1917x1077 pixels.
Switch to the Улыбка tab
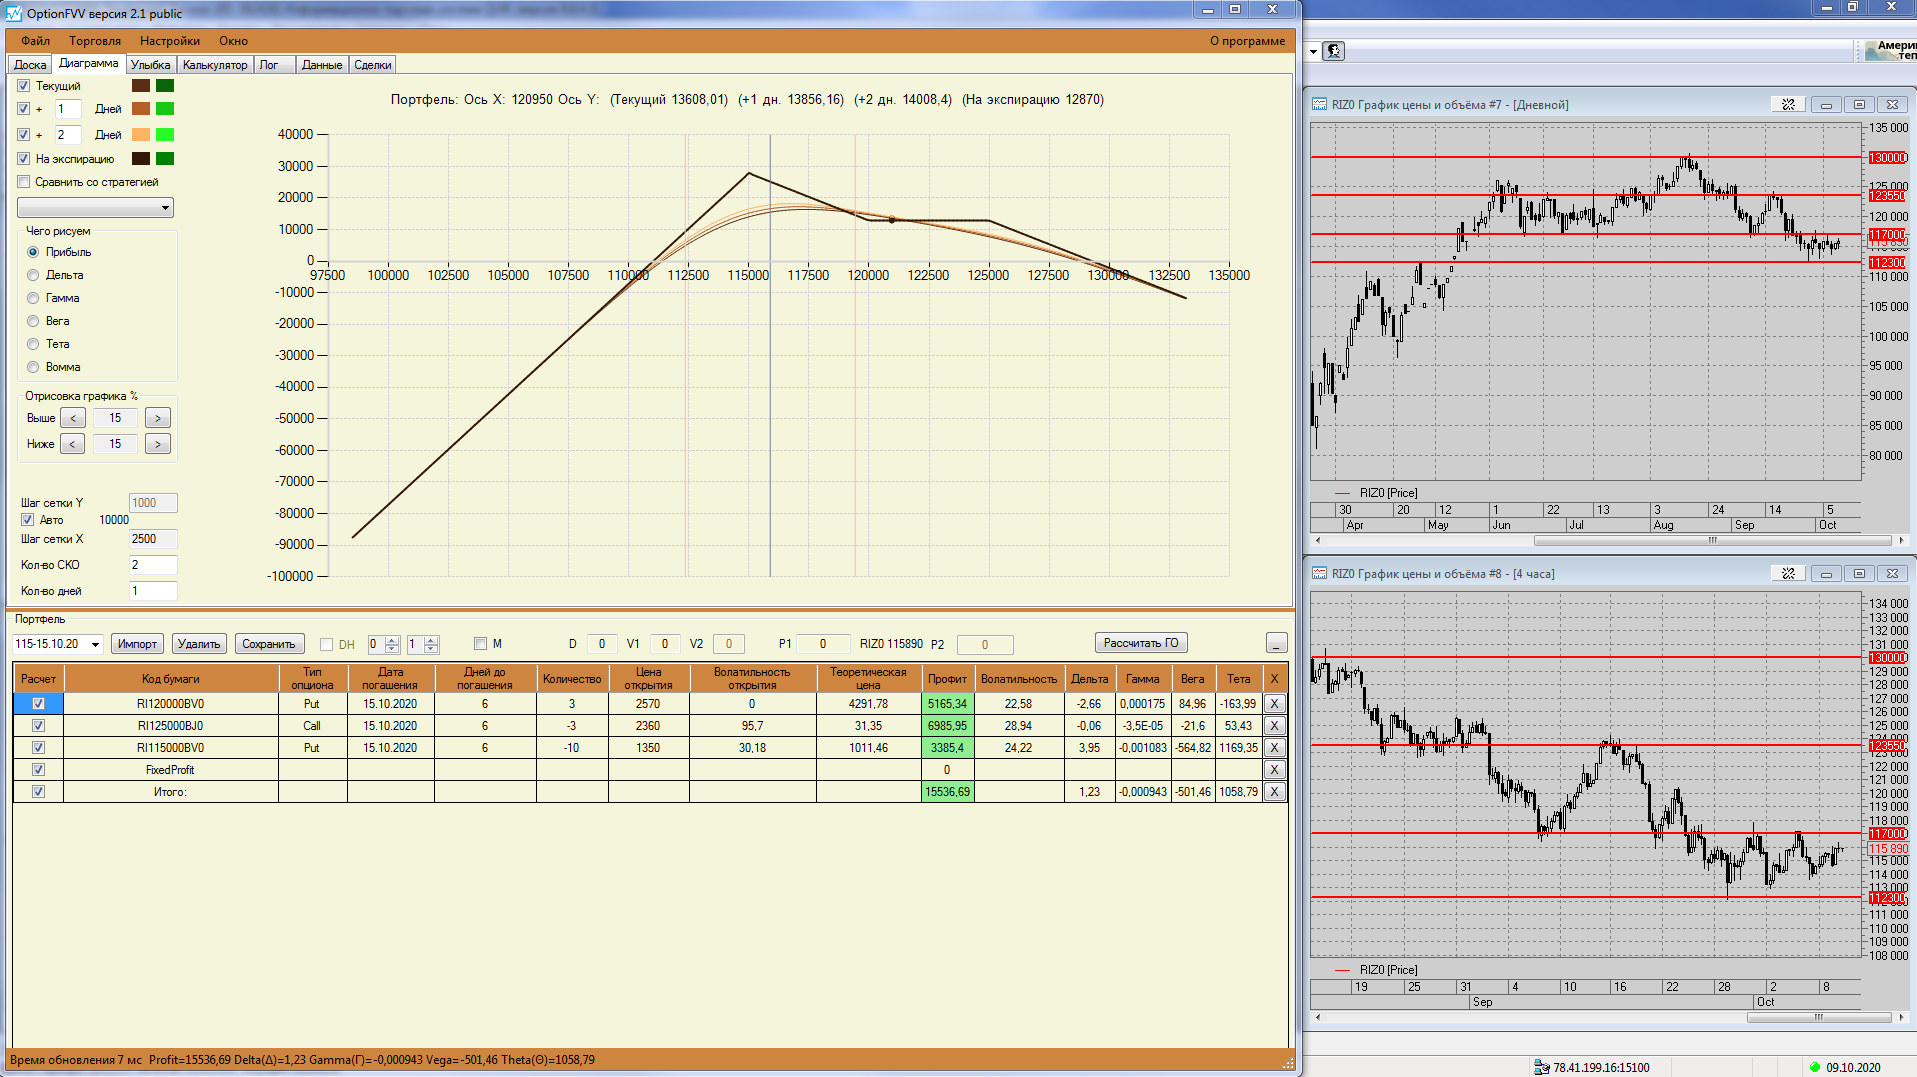tap(150, 65)
